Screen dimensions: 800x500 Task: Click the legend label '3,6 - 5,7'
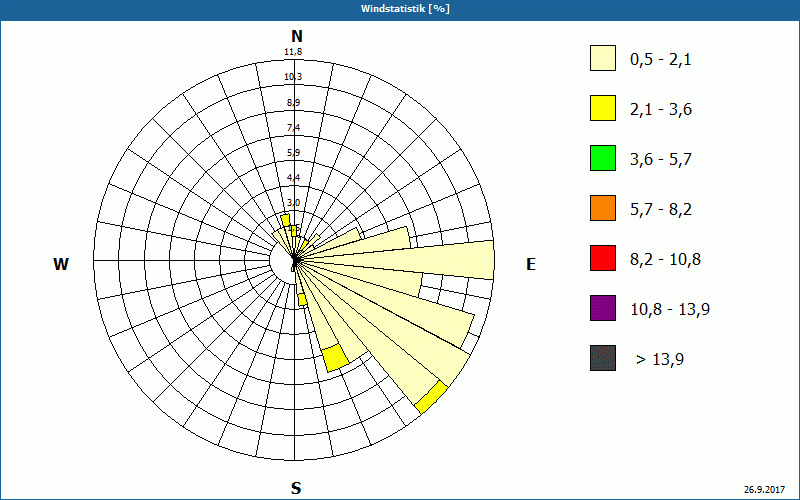click(x=661, y=160)
